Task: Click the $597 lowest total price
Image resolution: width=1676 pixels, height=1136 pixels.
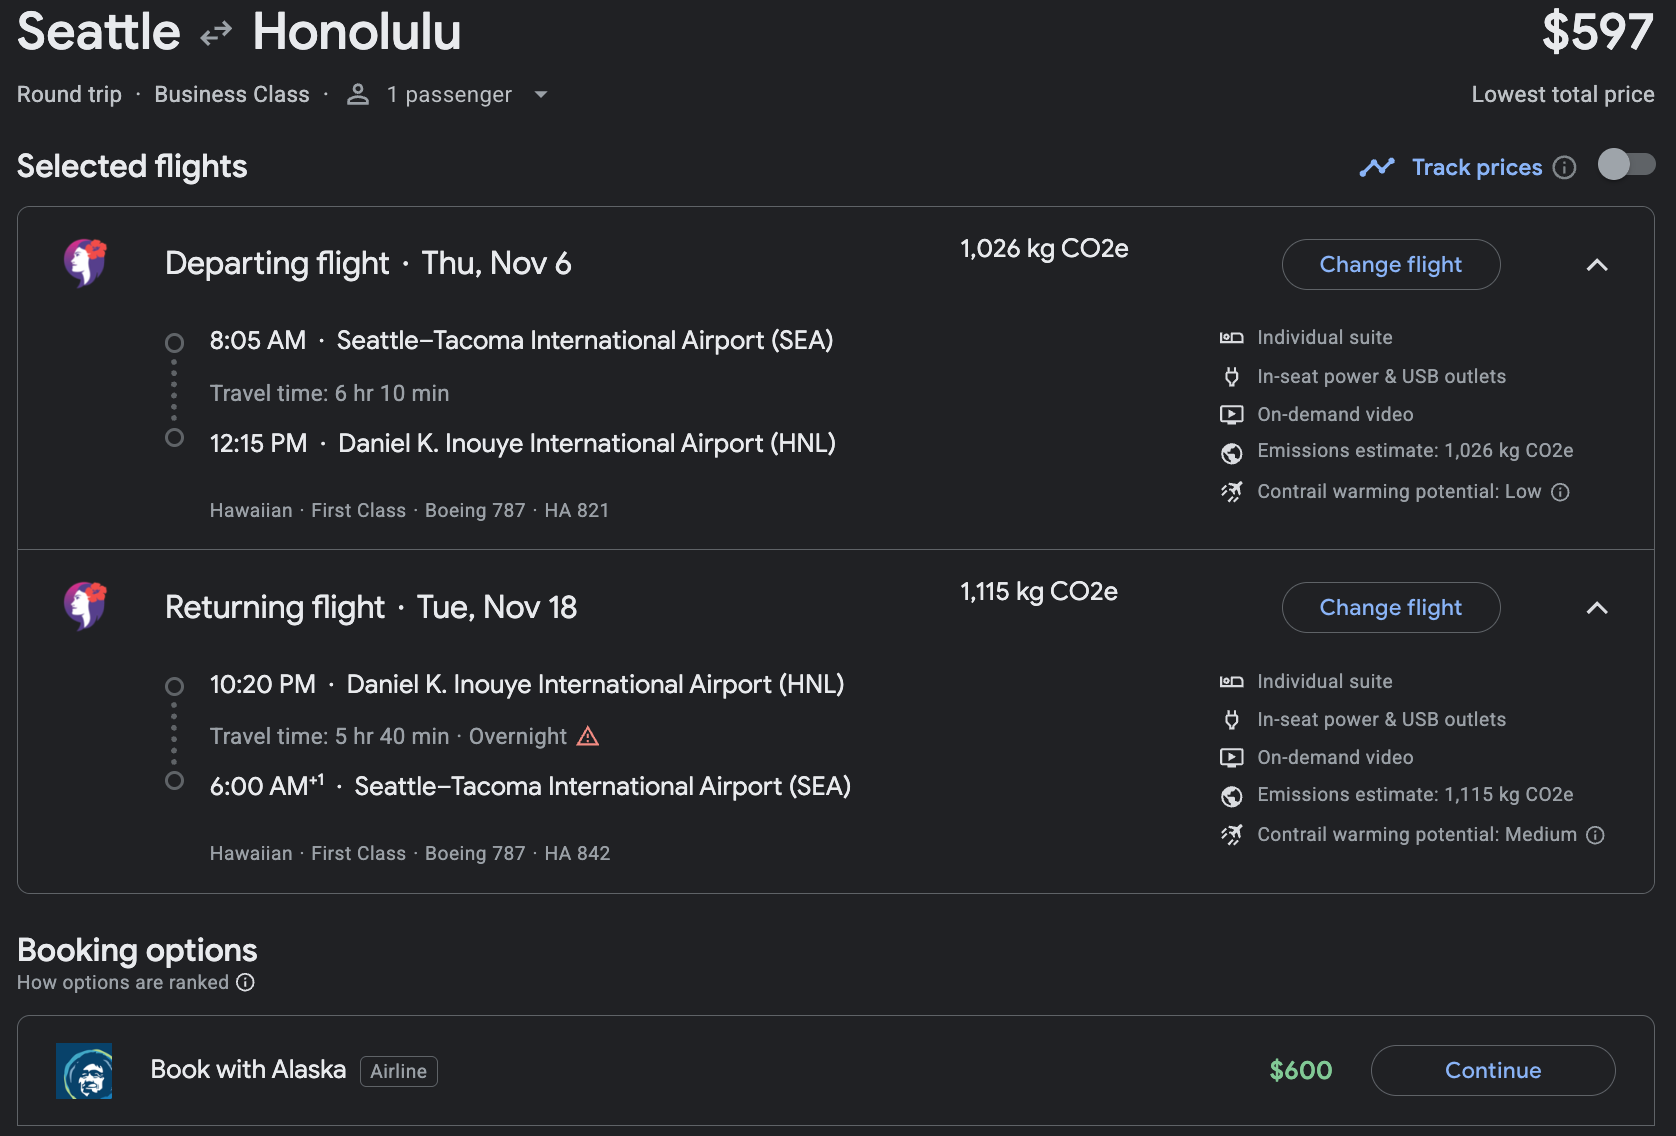Action: [x=1598, y=31]
